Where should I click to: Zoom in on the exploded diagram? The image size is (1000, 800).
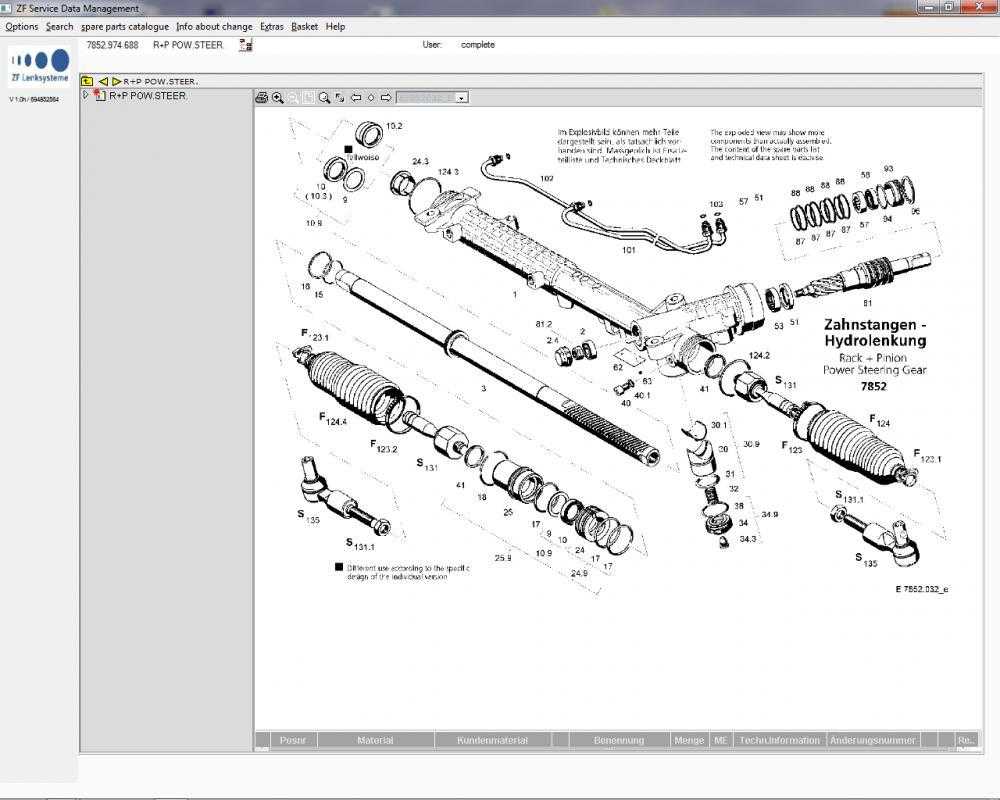pyautogui.click(x=277, y=98)
